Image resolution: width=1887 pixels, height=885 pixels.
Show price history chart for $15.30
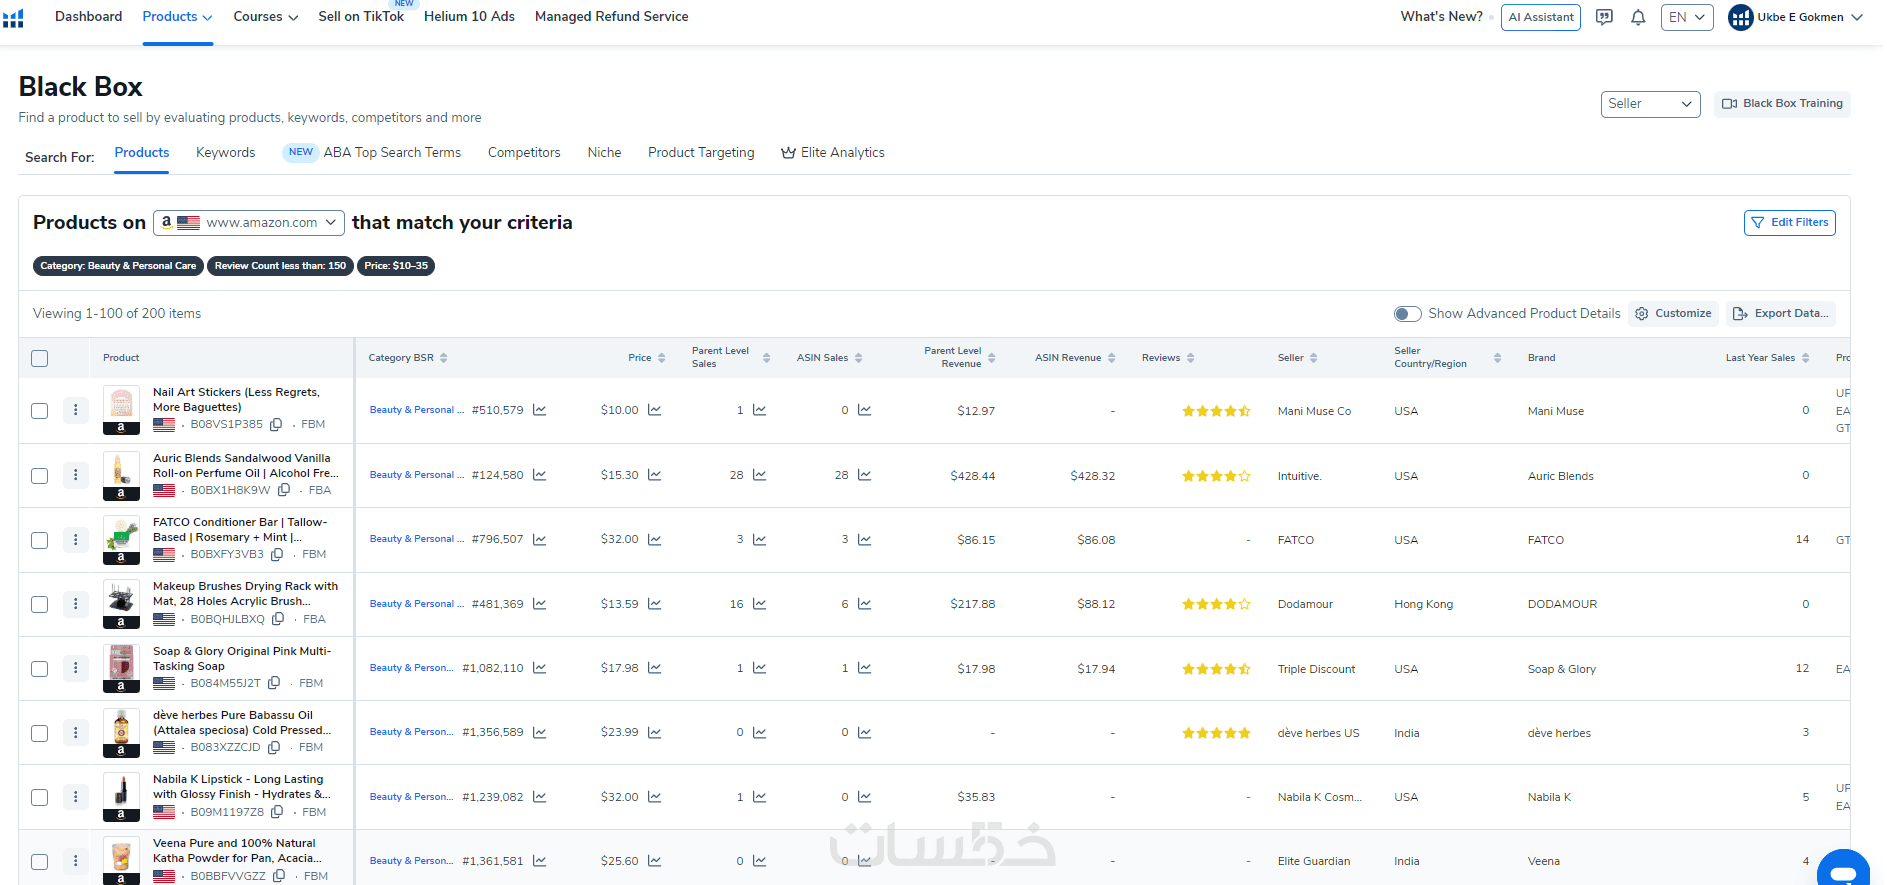[x=655, y=475]
